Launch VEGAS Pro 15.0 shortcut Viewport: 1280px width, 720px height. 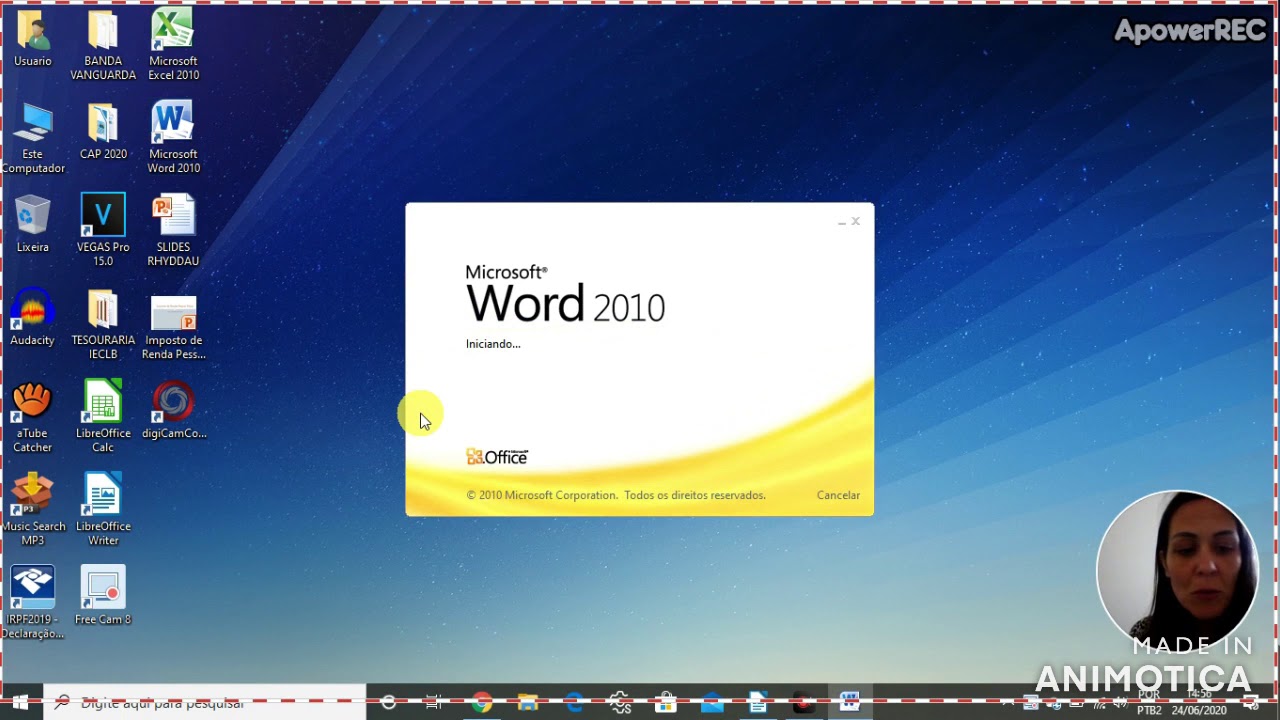[x=103, y=231]
